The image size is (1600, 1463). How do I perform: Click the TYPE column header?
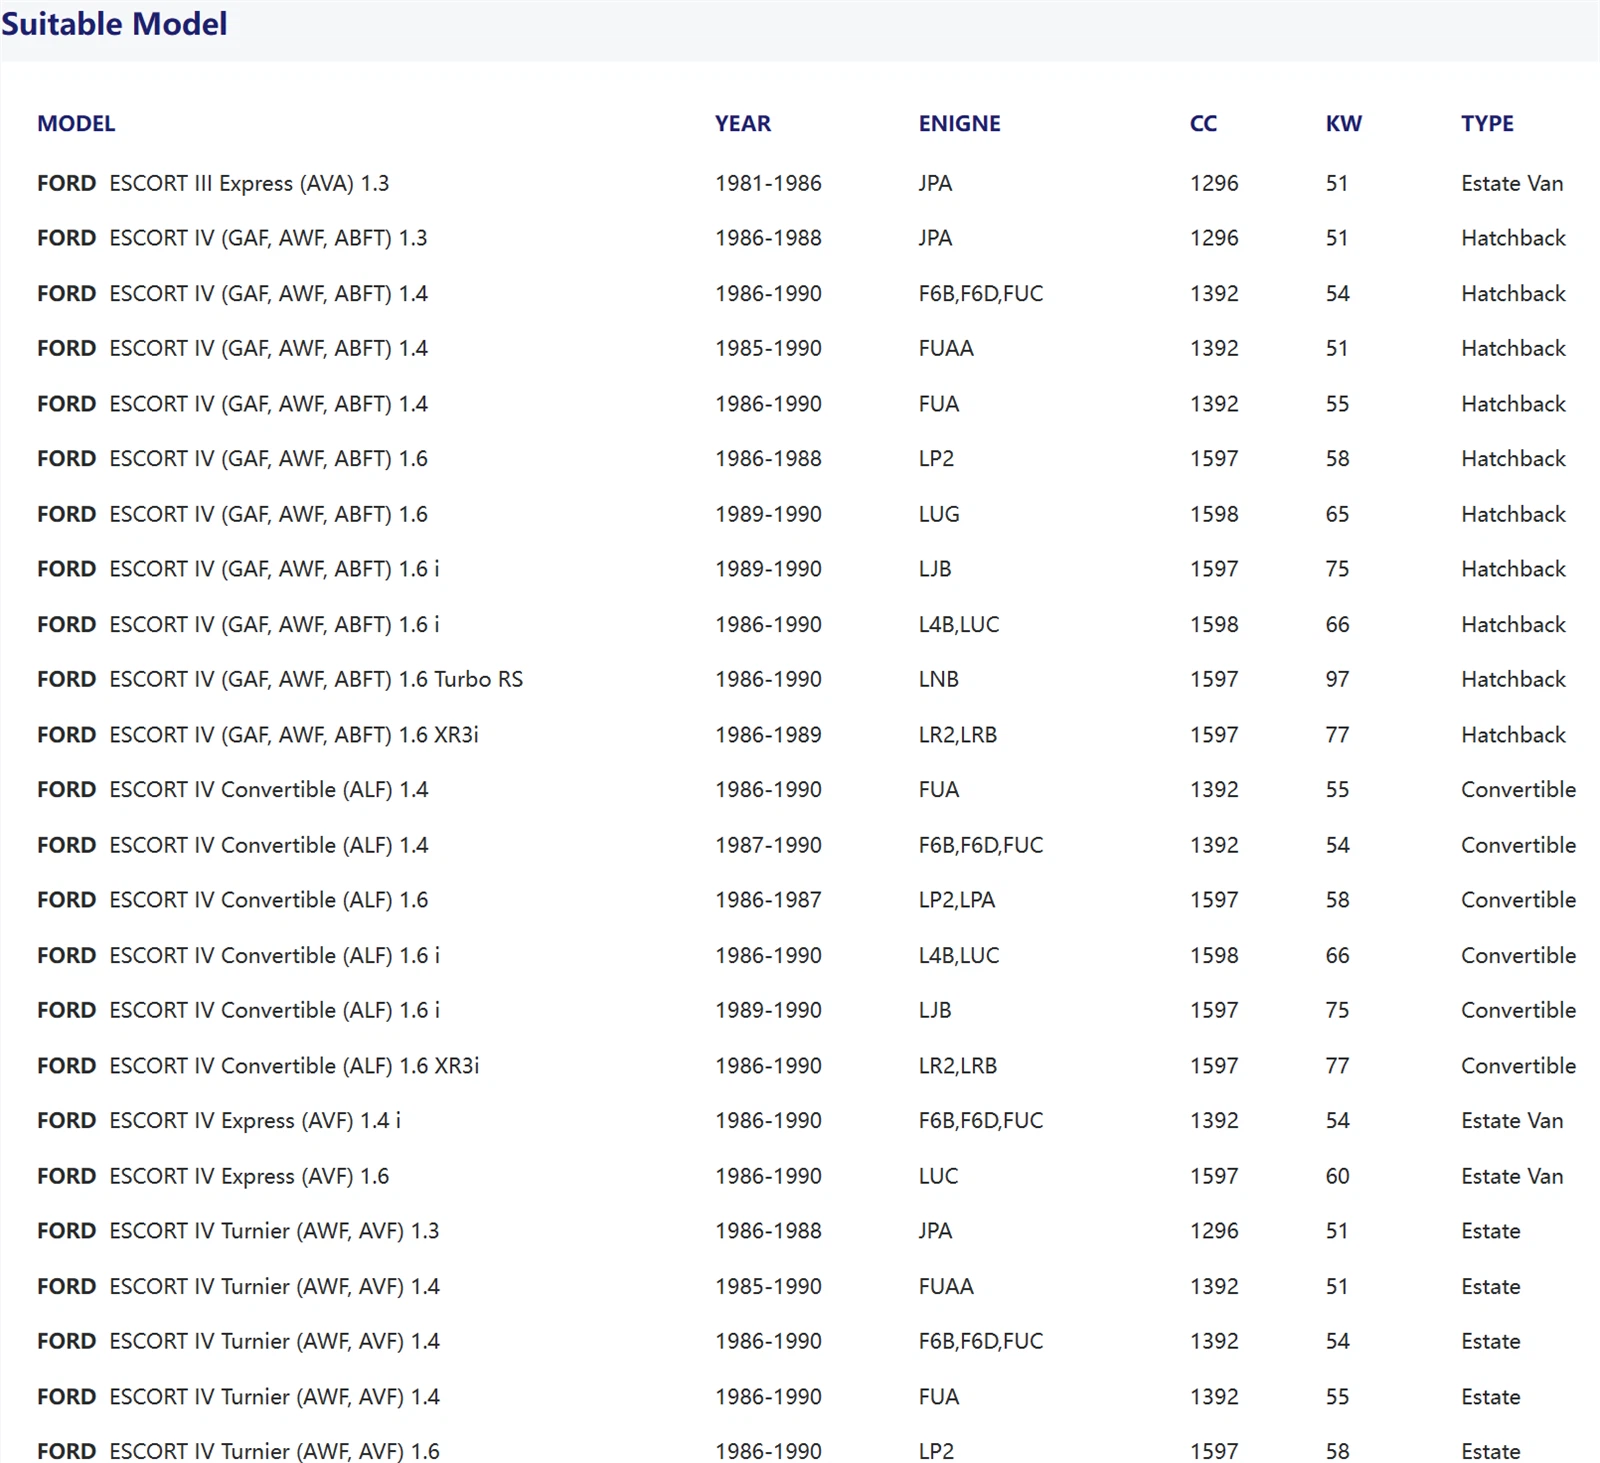pos(1487,123)
